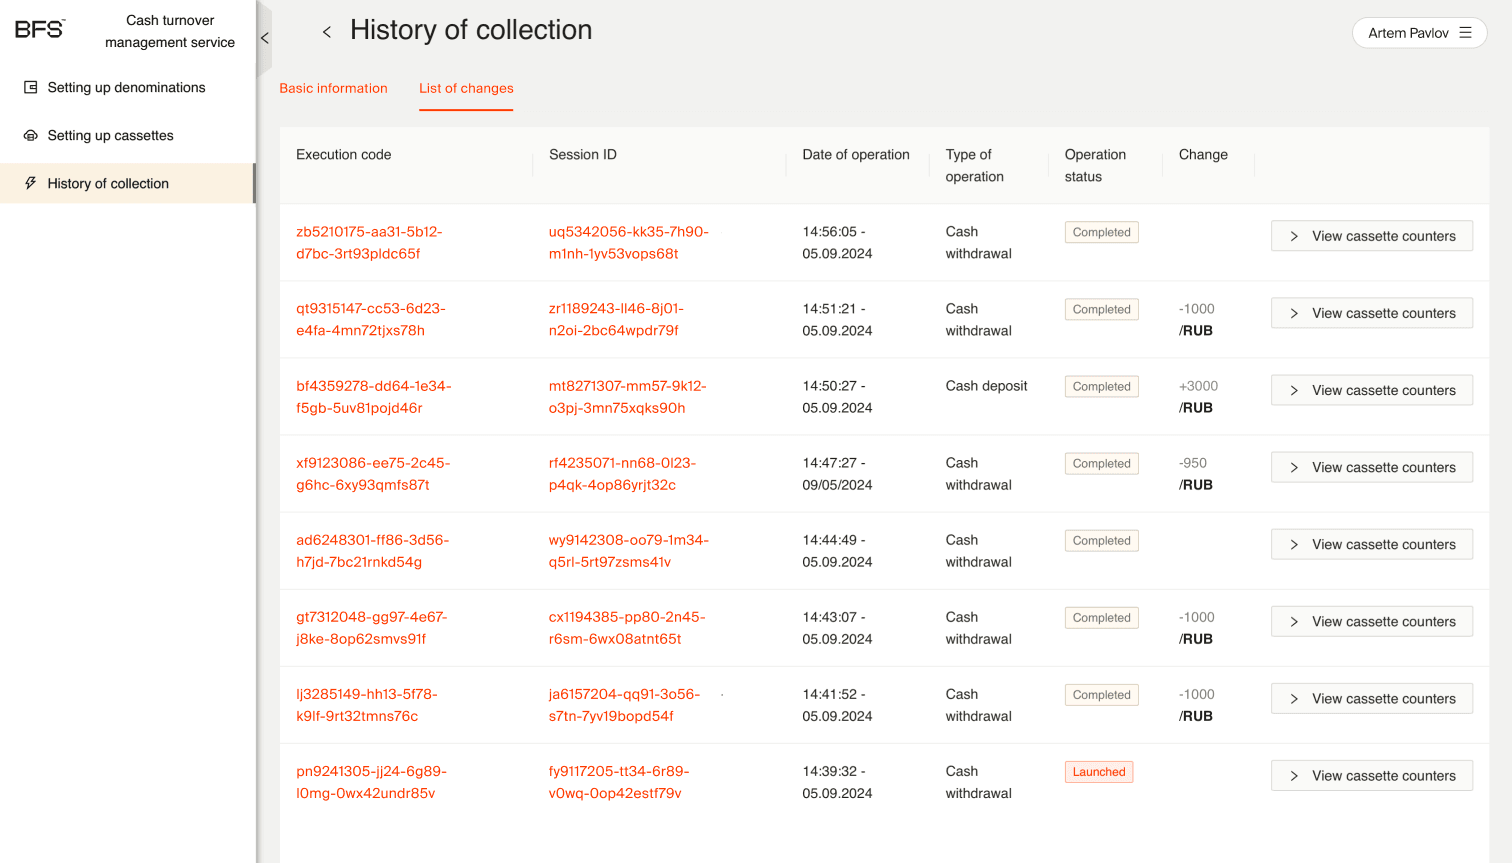Screen dimensions: 1512x863
Task: Click the Completed badge in the Cash deposit row
Action: (x=1102, y=387)
